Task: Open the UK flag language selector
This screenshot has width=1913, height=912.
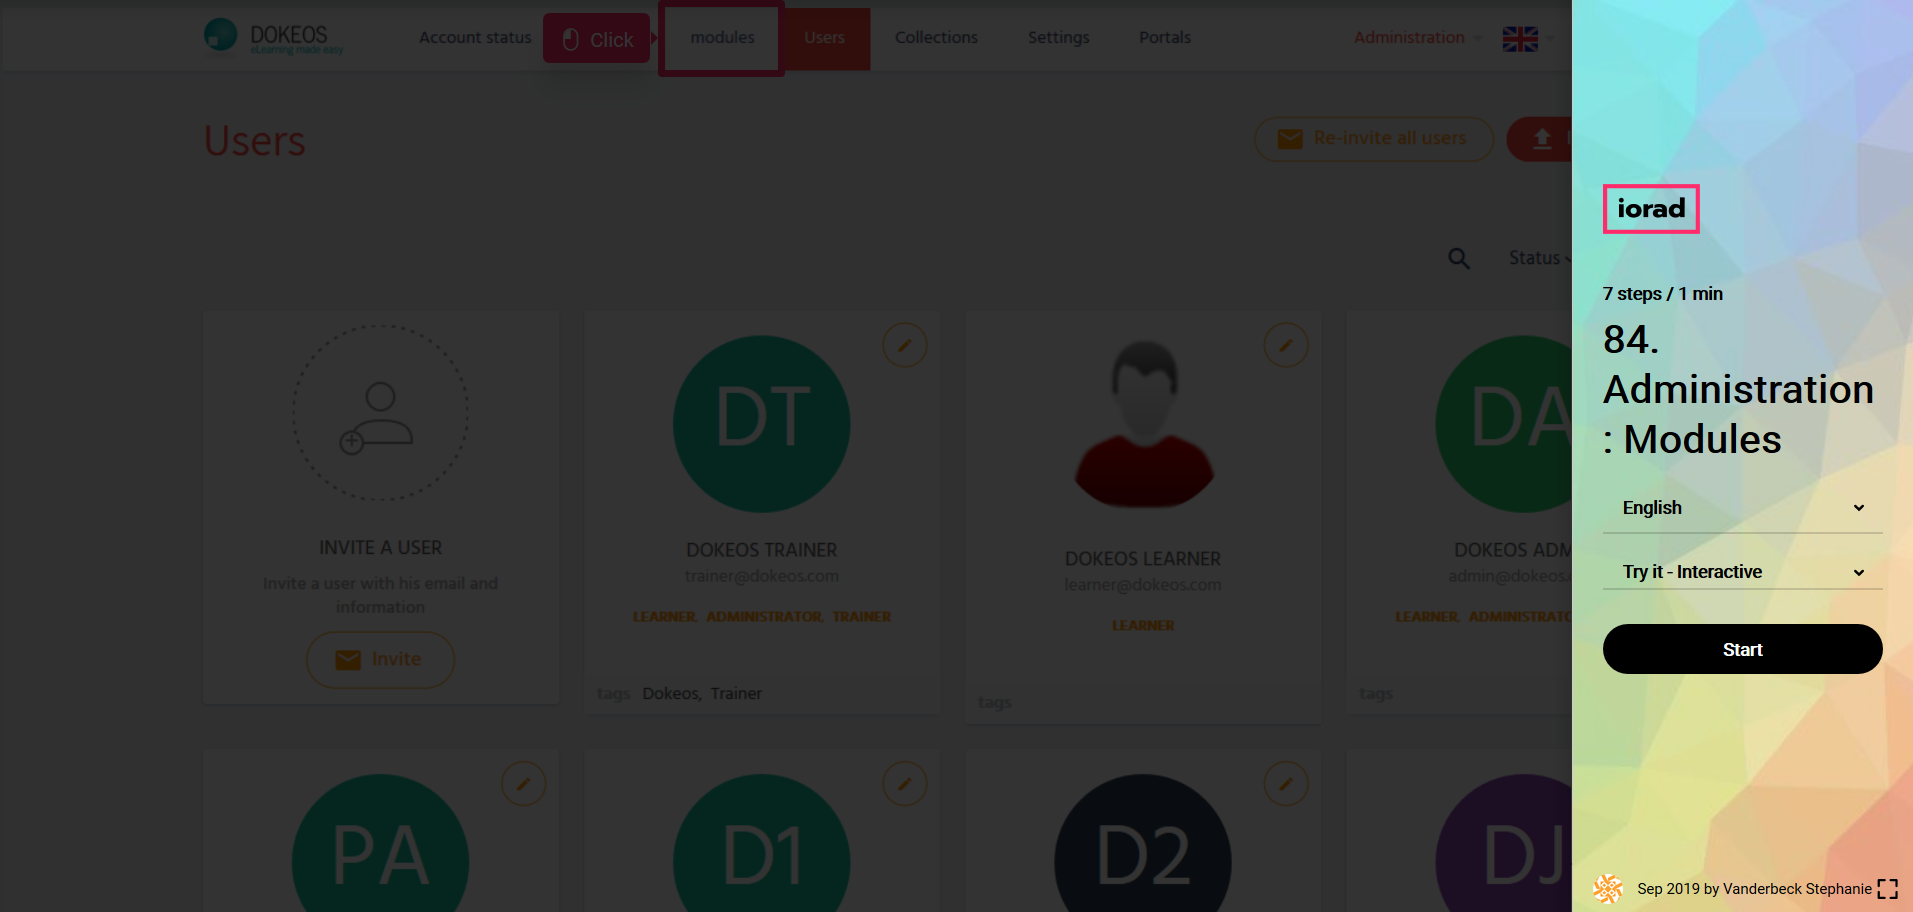Action: pos(1520,39)
